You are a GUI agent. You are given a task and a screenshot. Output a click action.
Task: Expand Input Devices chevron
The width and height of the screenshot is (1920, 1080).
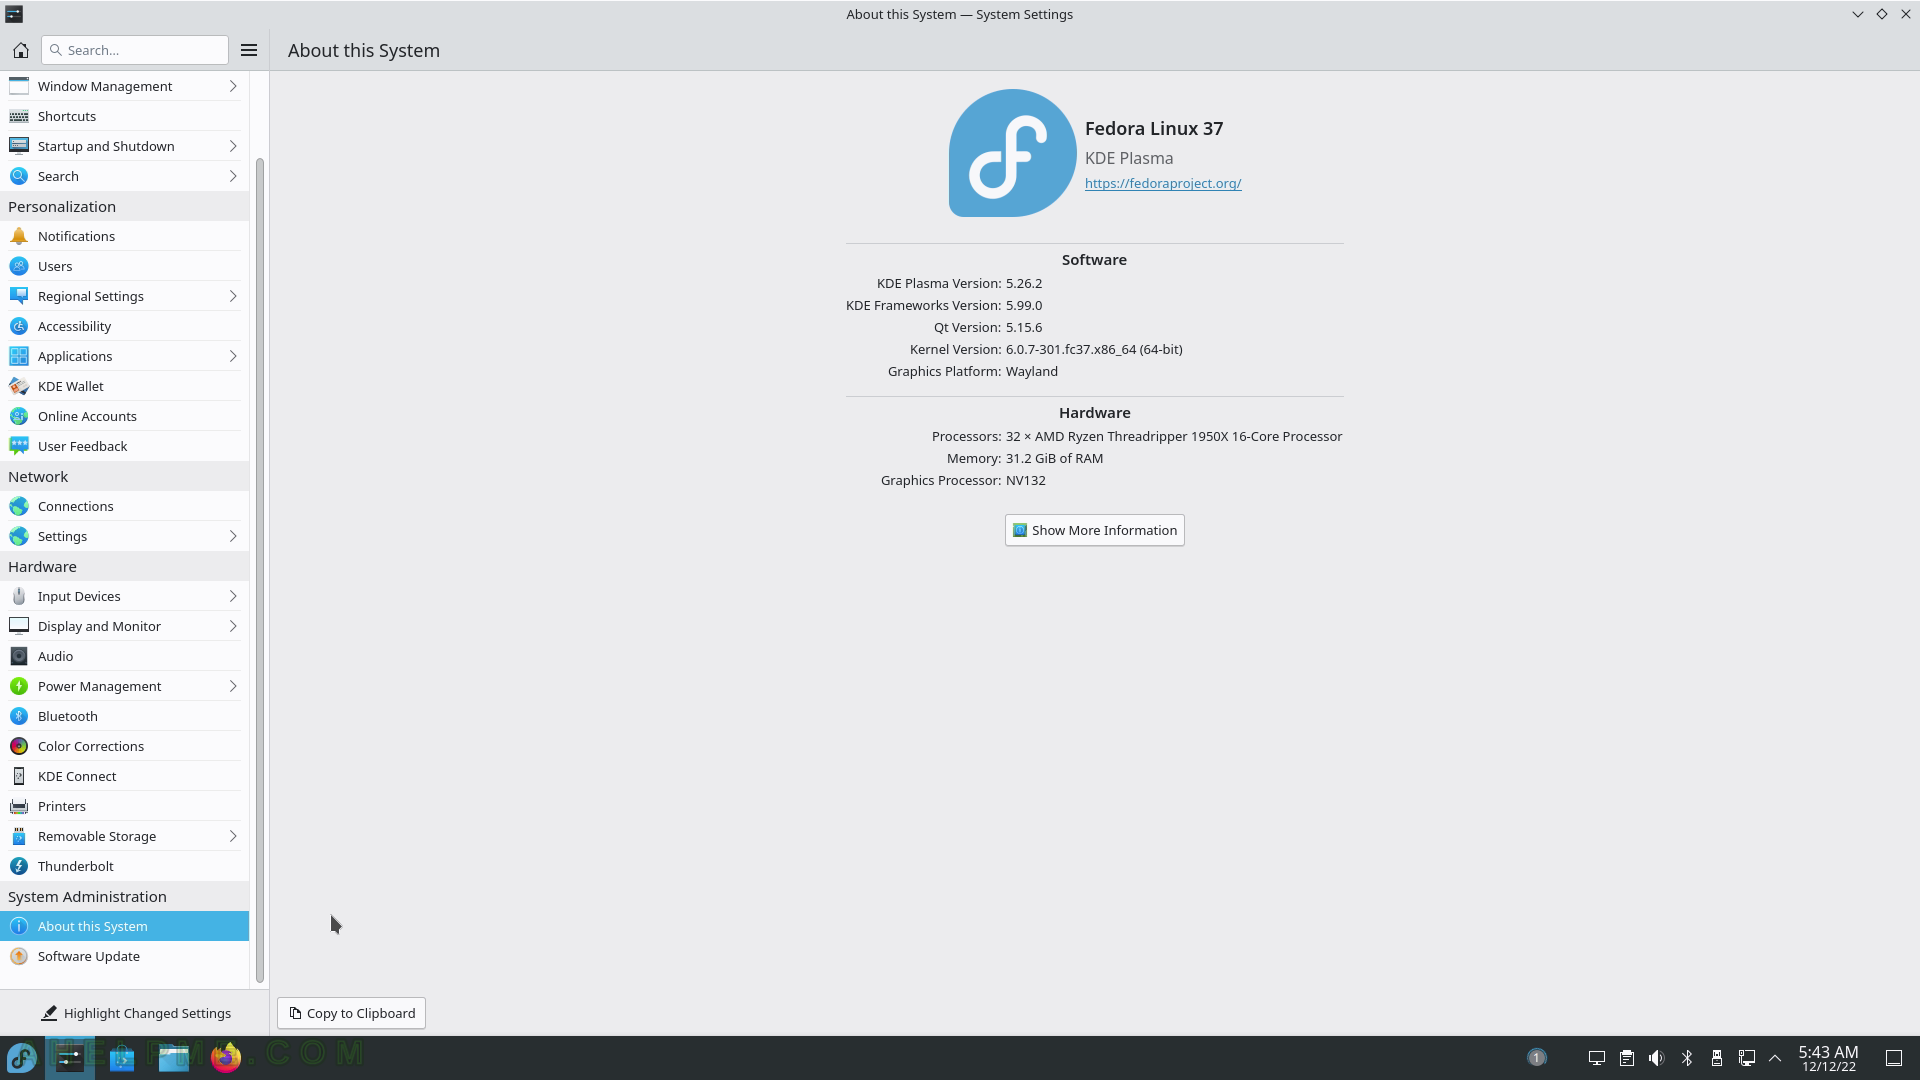pos(233,596)
